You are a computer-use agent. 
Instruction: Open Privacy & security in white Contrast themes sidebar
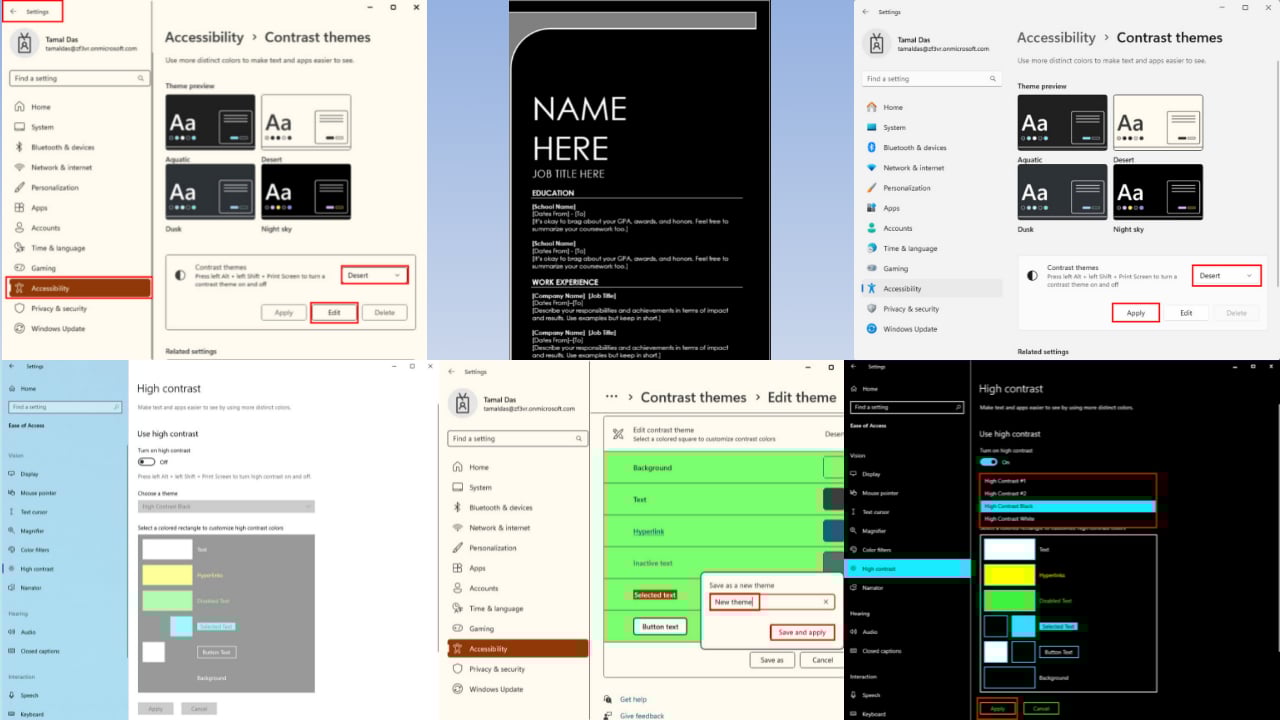tap(911, 309)
